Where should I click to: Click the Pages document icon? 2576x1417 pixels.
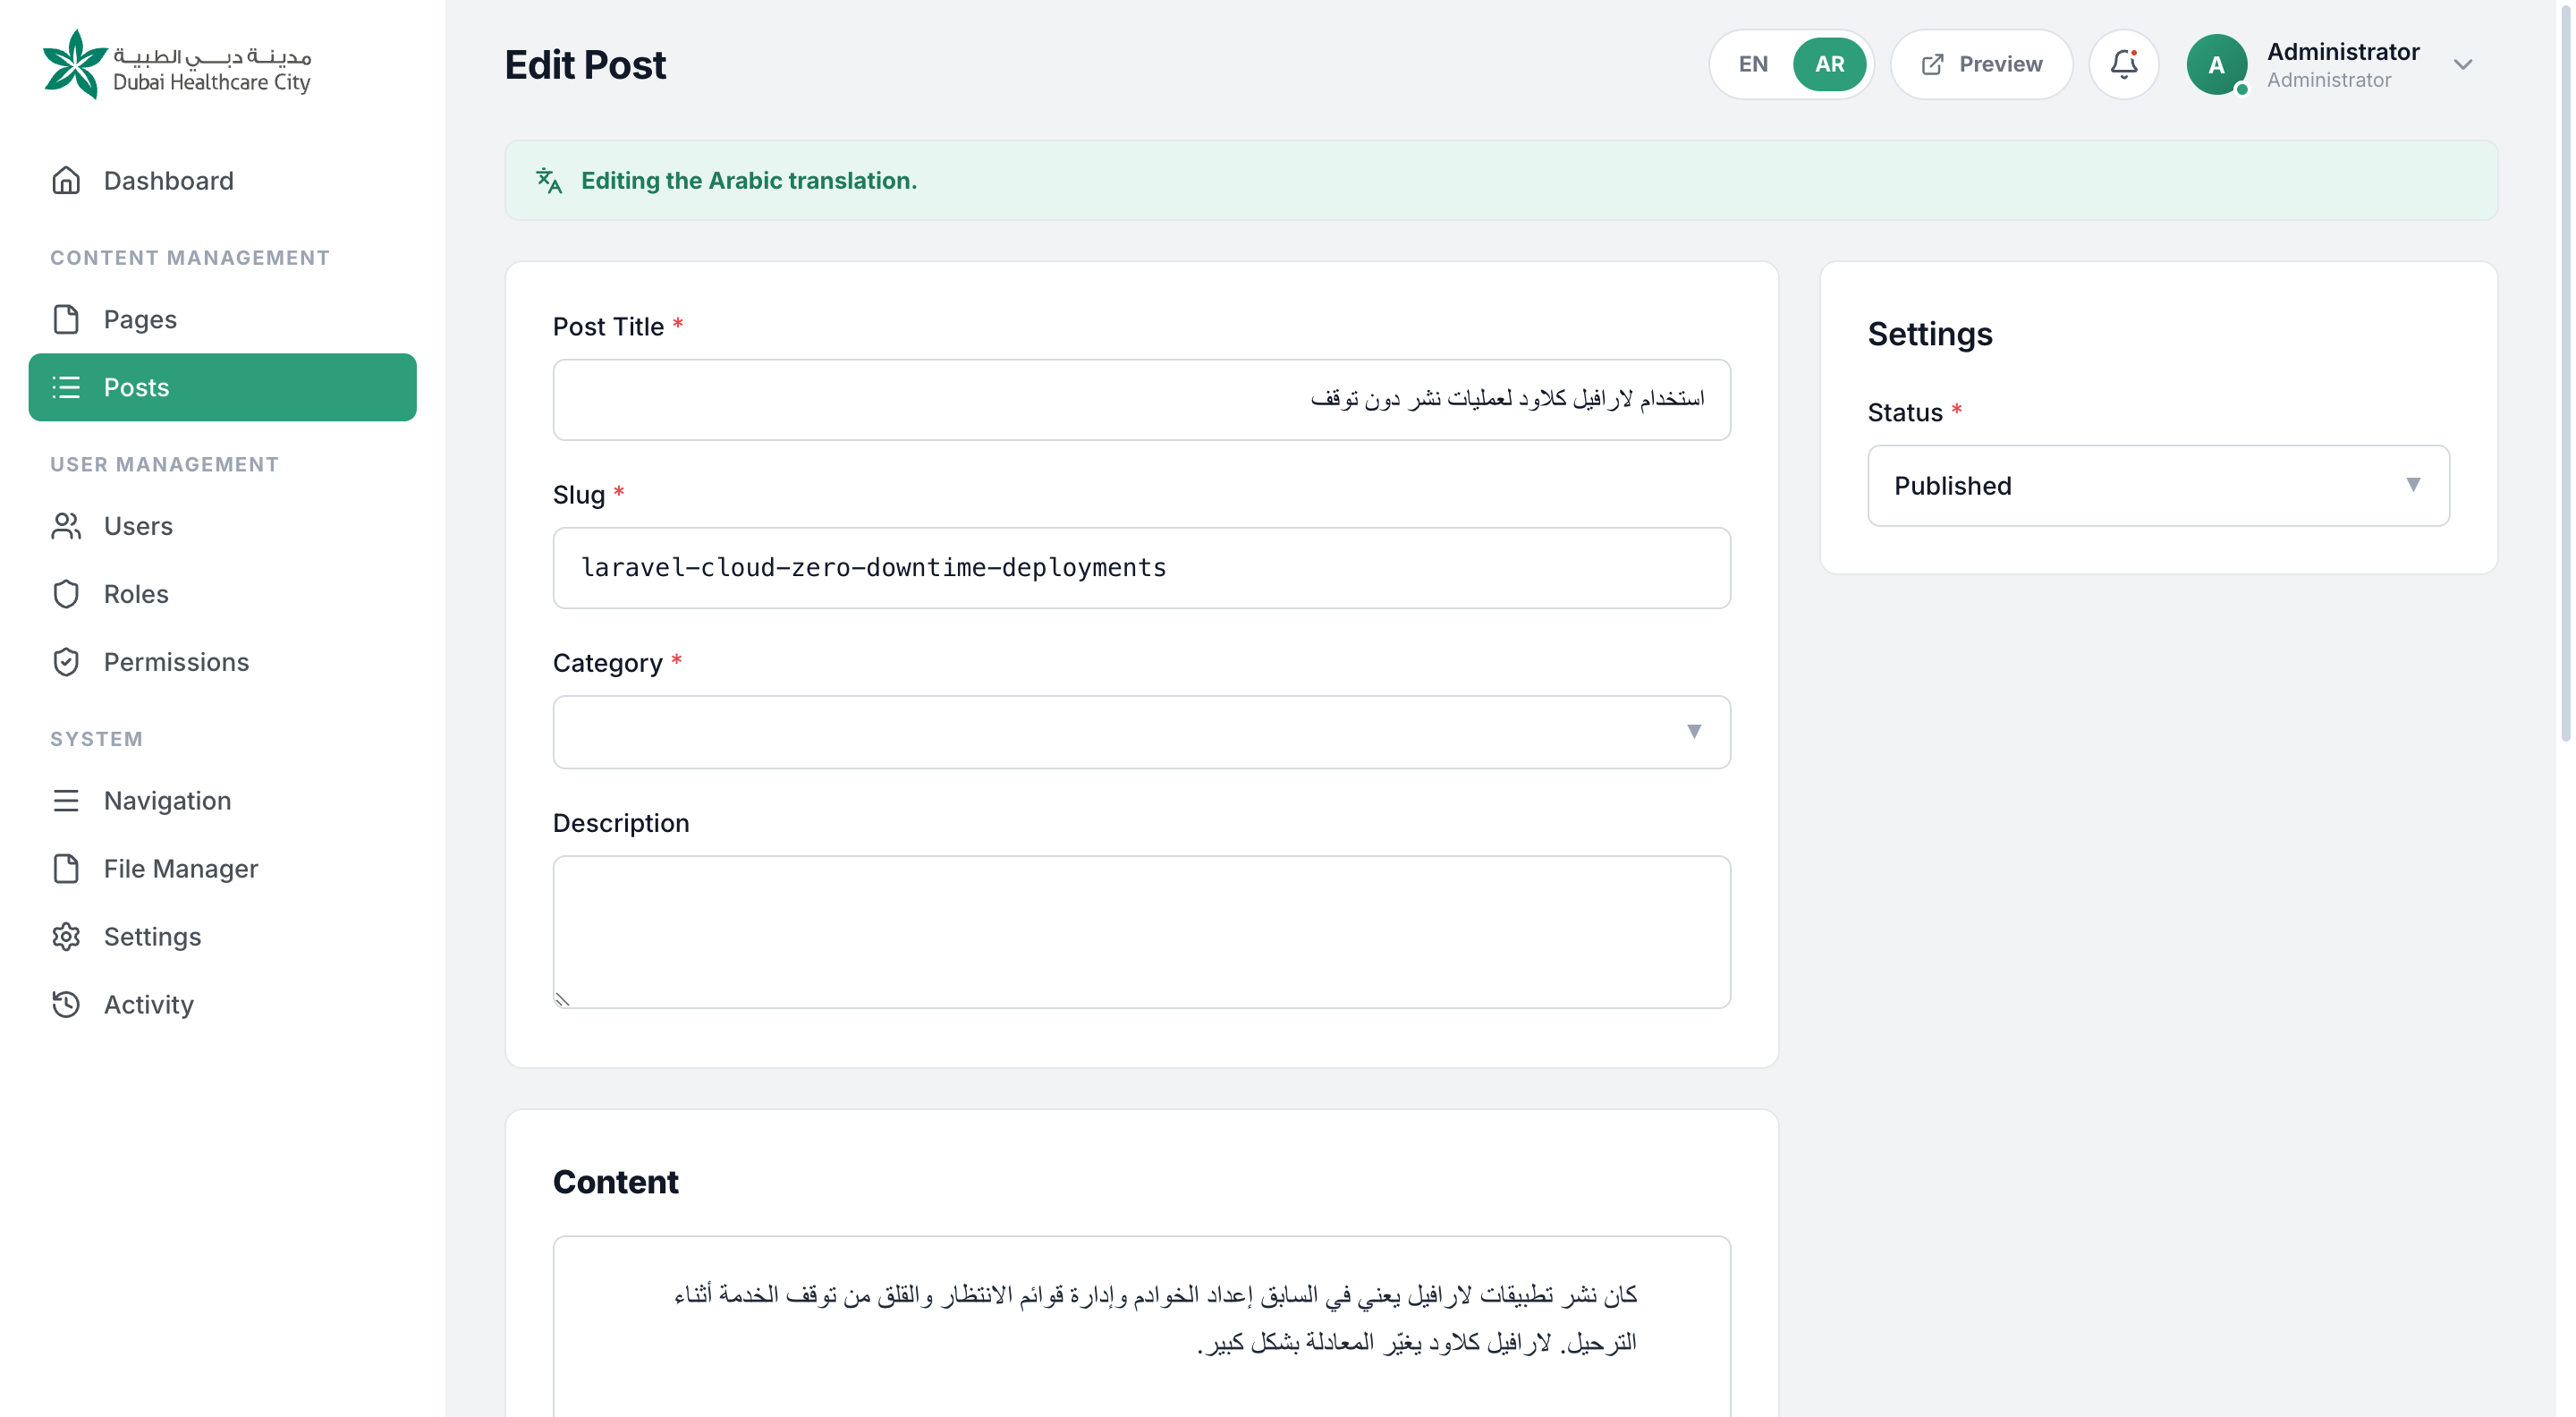66,319
